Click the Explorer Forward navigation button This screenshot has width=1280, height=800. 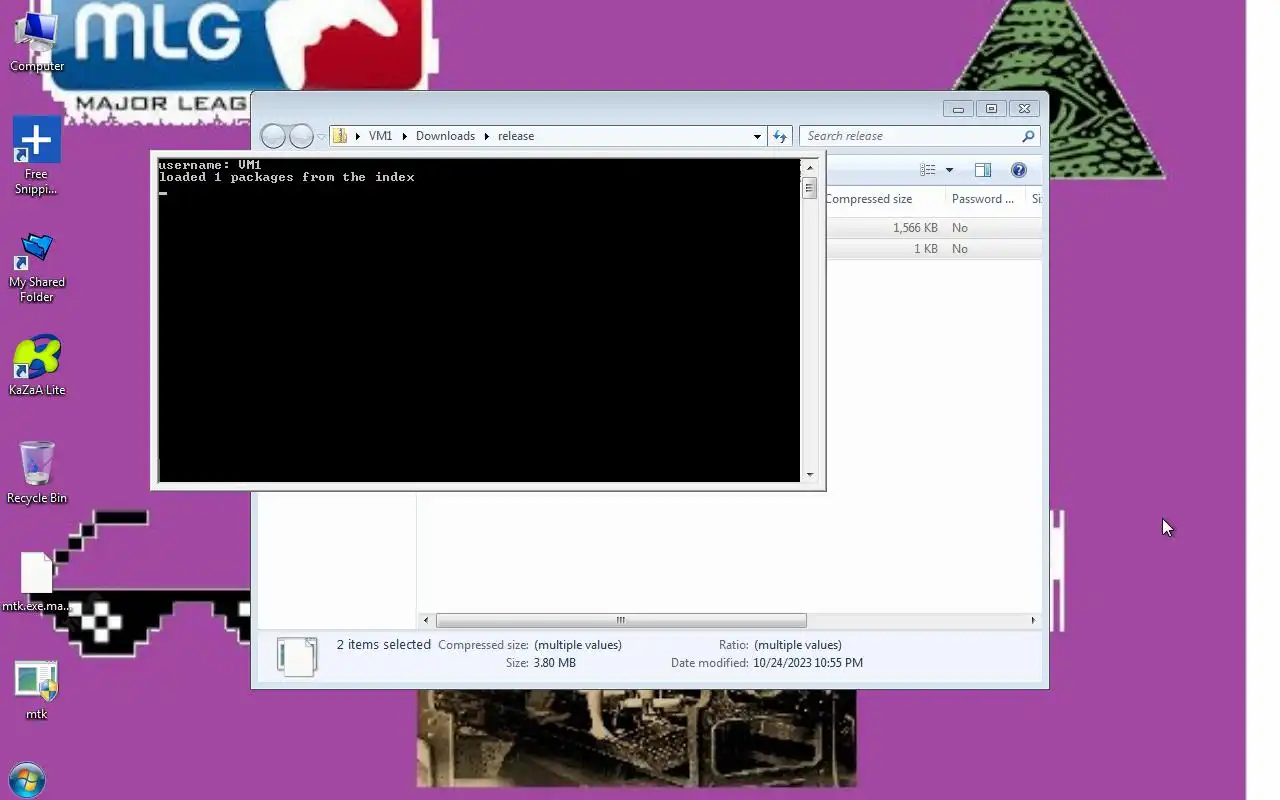click(x=301, y=136)
